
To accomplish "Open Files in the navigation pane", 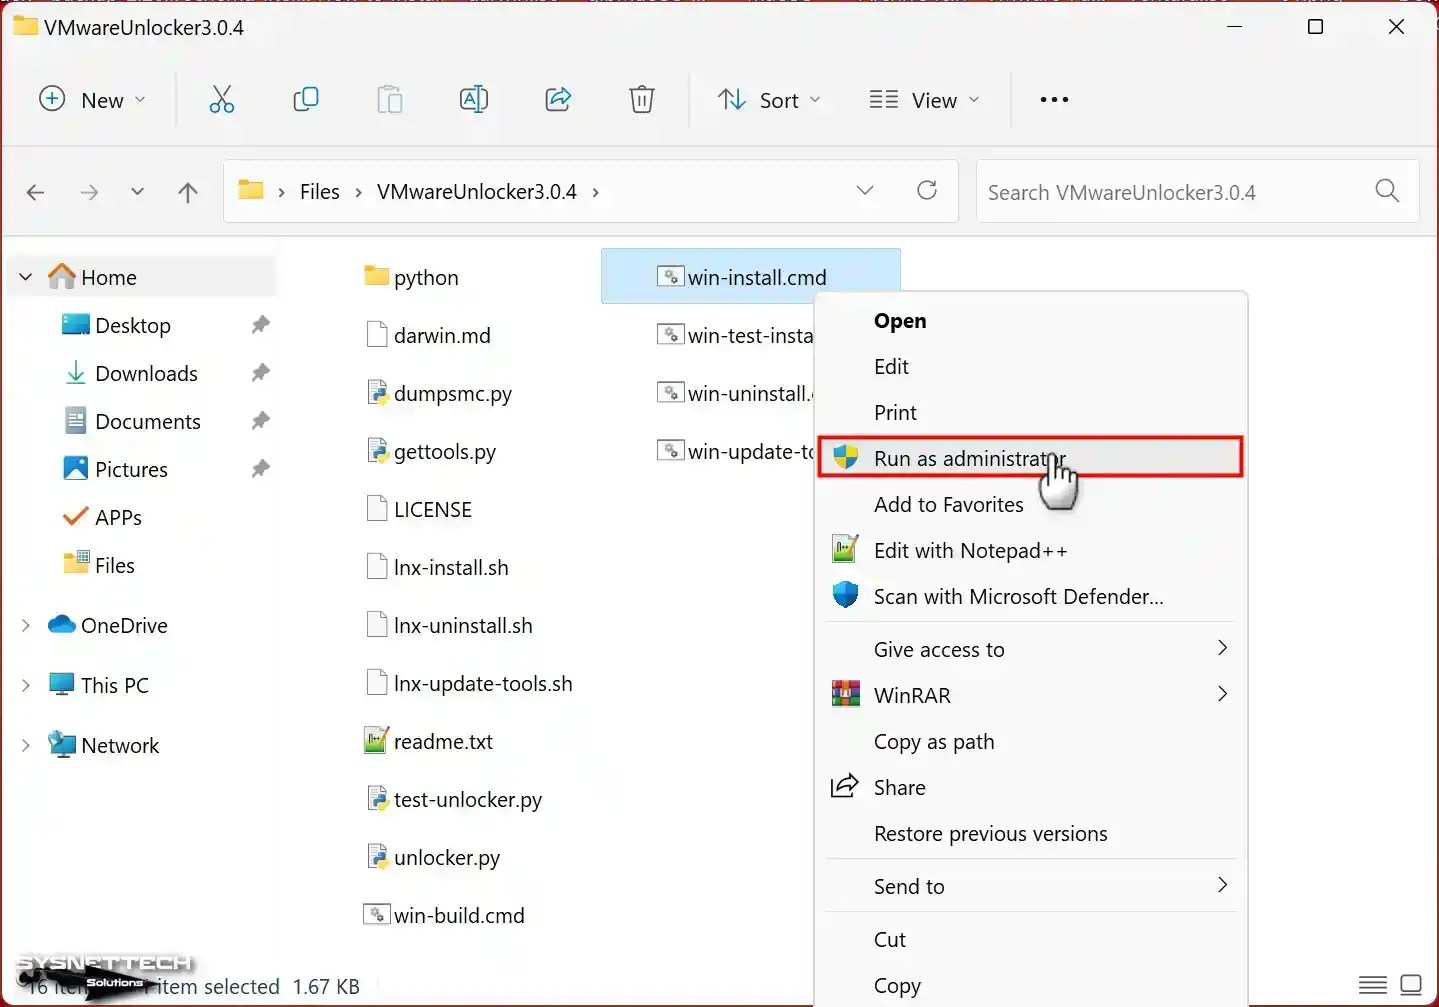I will (x=115, y=565).
